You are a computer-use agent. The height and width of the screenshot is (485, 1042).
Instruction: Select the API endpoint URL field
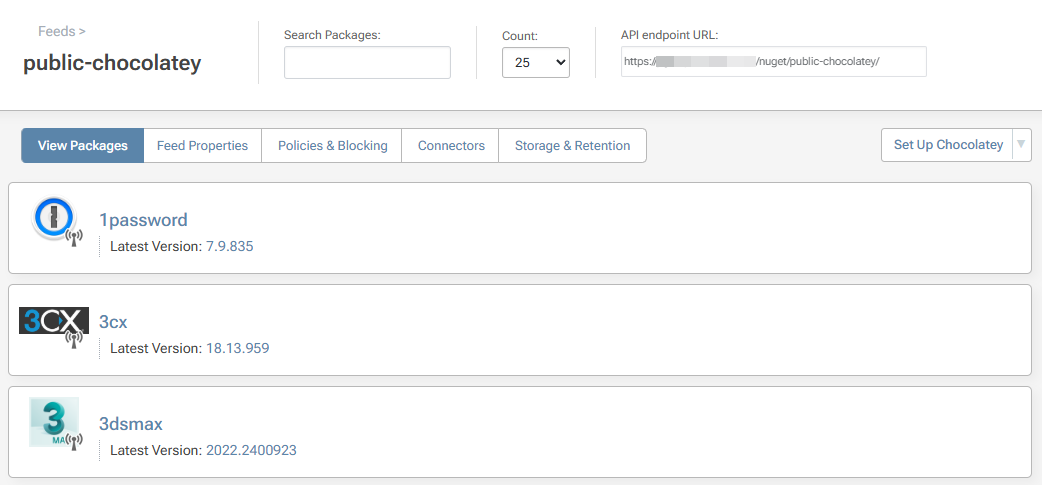tap(774, 62)
